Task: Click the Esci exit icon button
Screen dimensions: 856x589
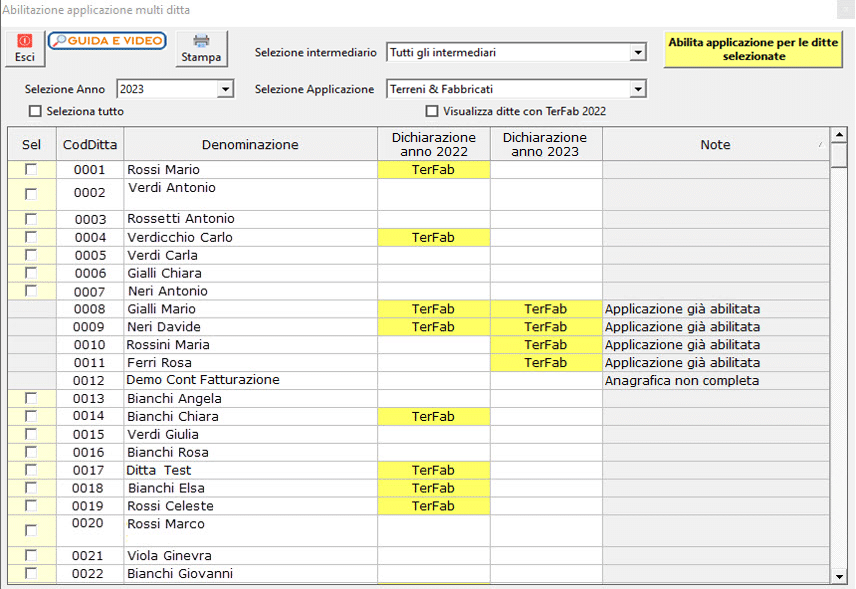Action: click(x=25, y=48)
